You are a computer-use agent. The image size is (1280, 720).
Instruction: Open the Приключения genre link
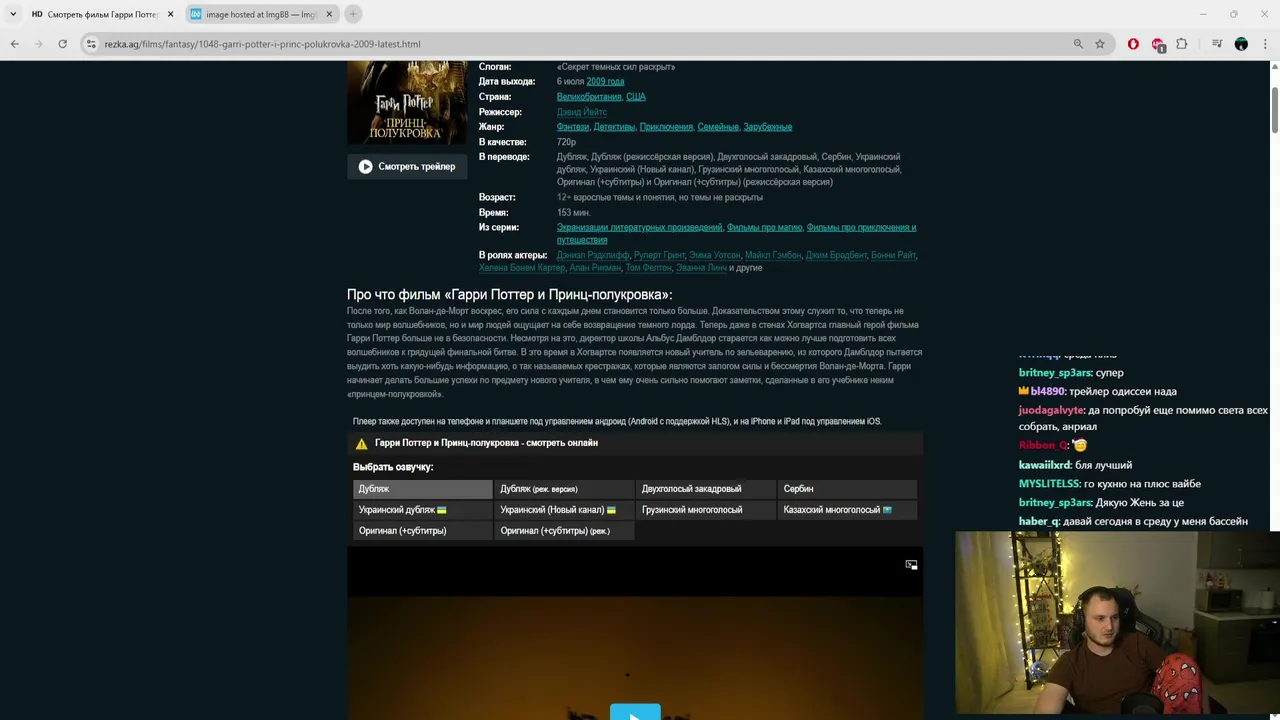[x=666, y=127]
